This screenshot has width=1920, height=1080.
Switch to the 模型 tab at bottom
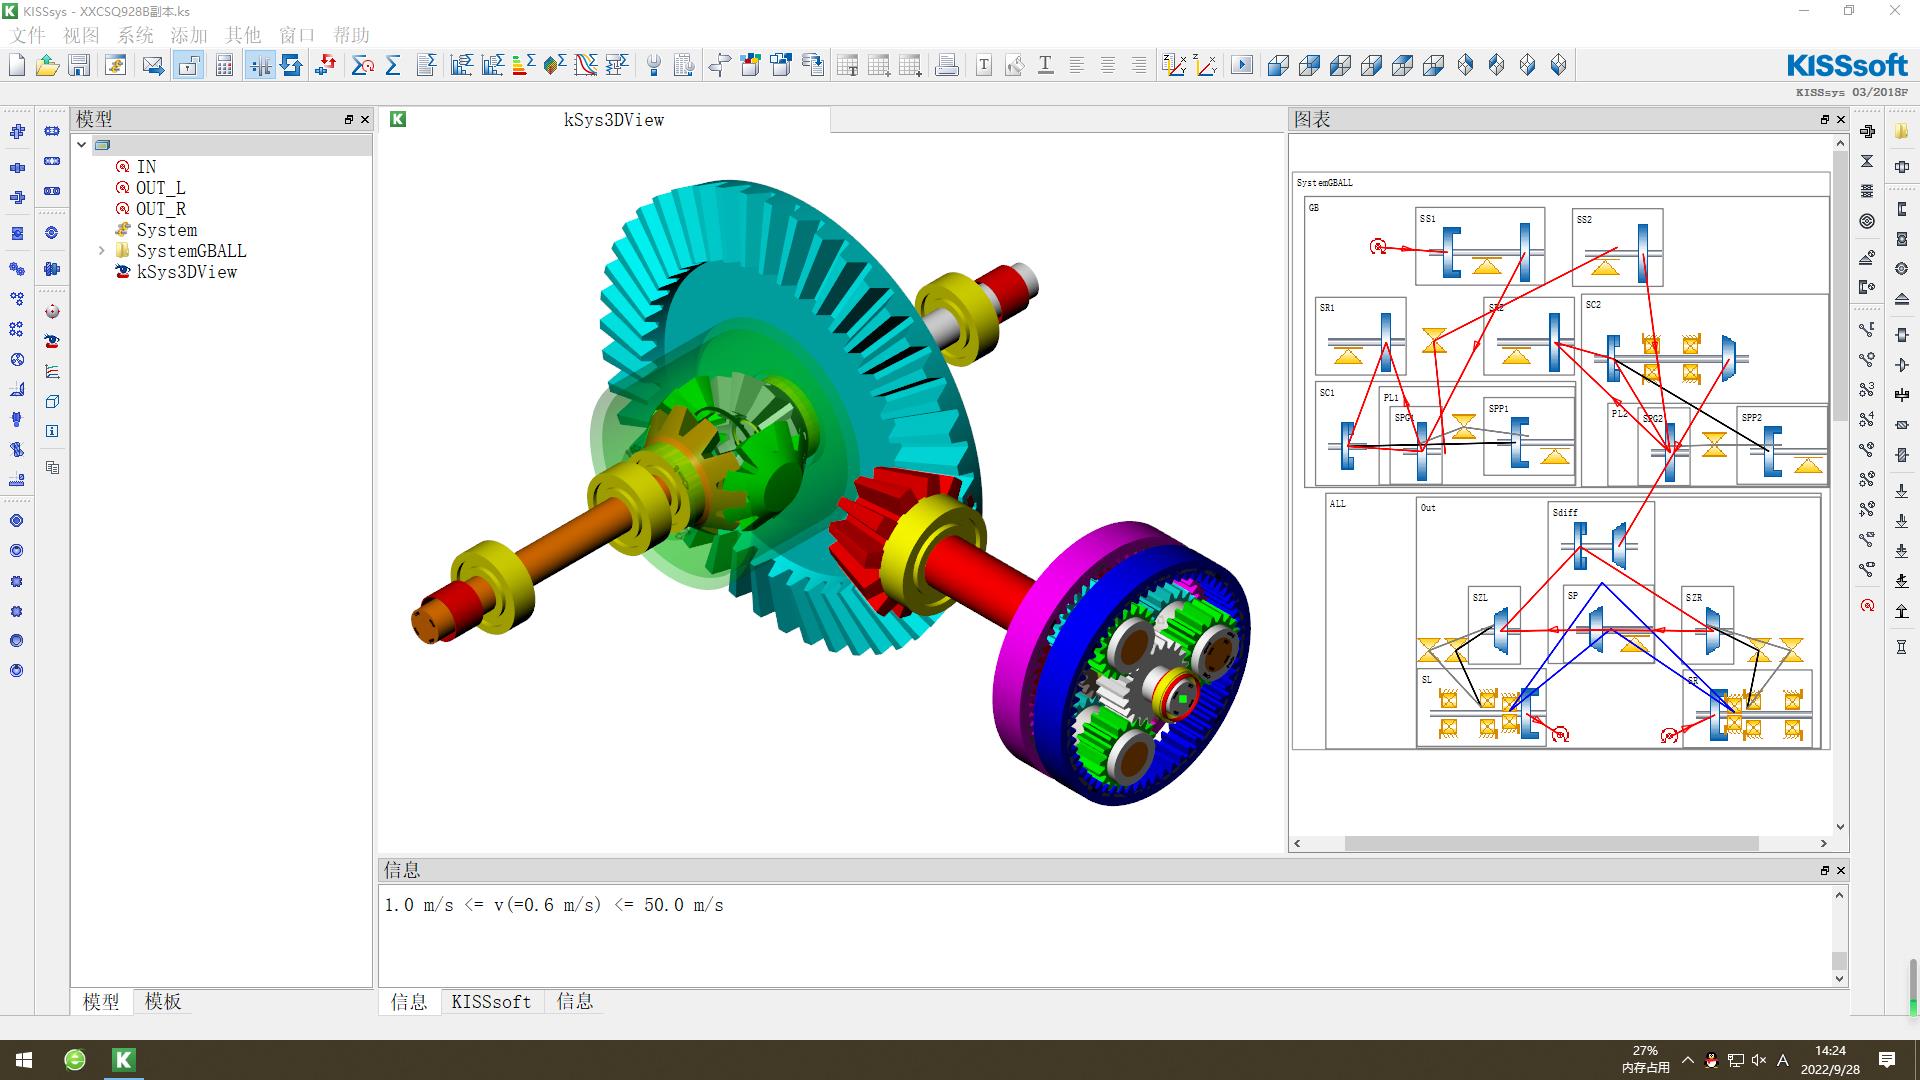(101, 1001)
